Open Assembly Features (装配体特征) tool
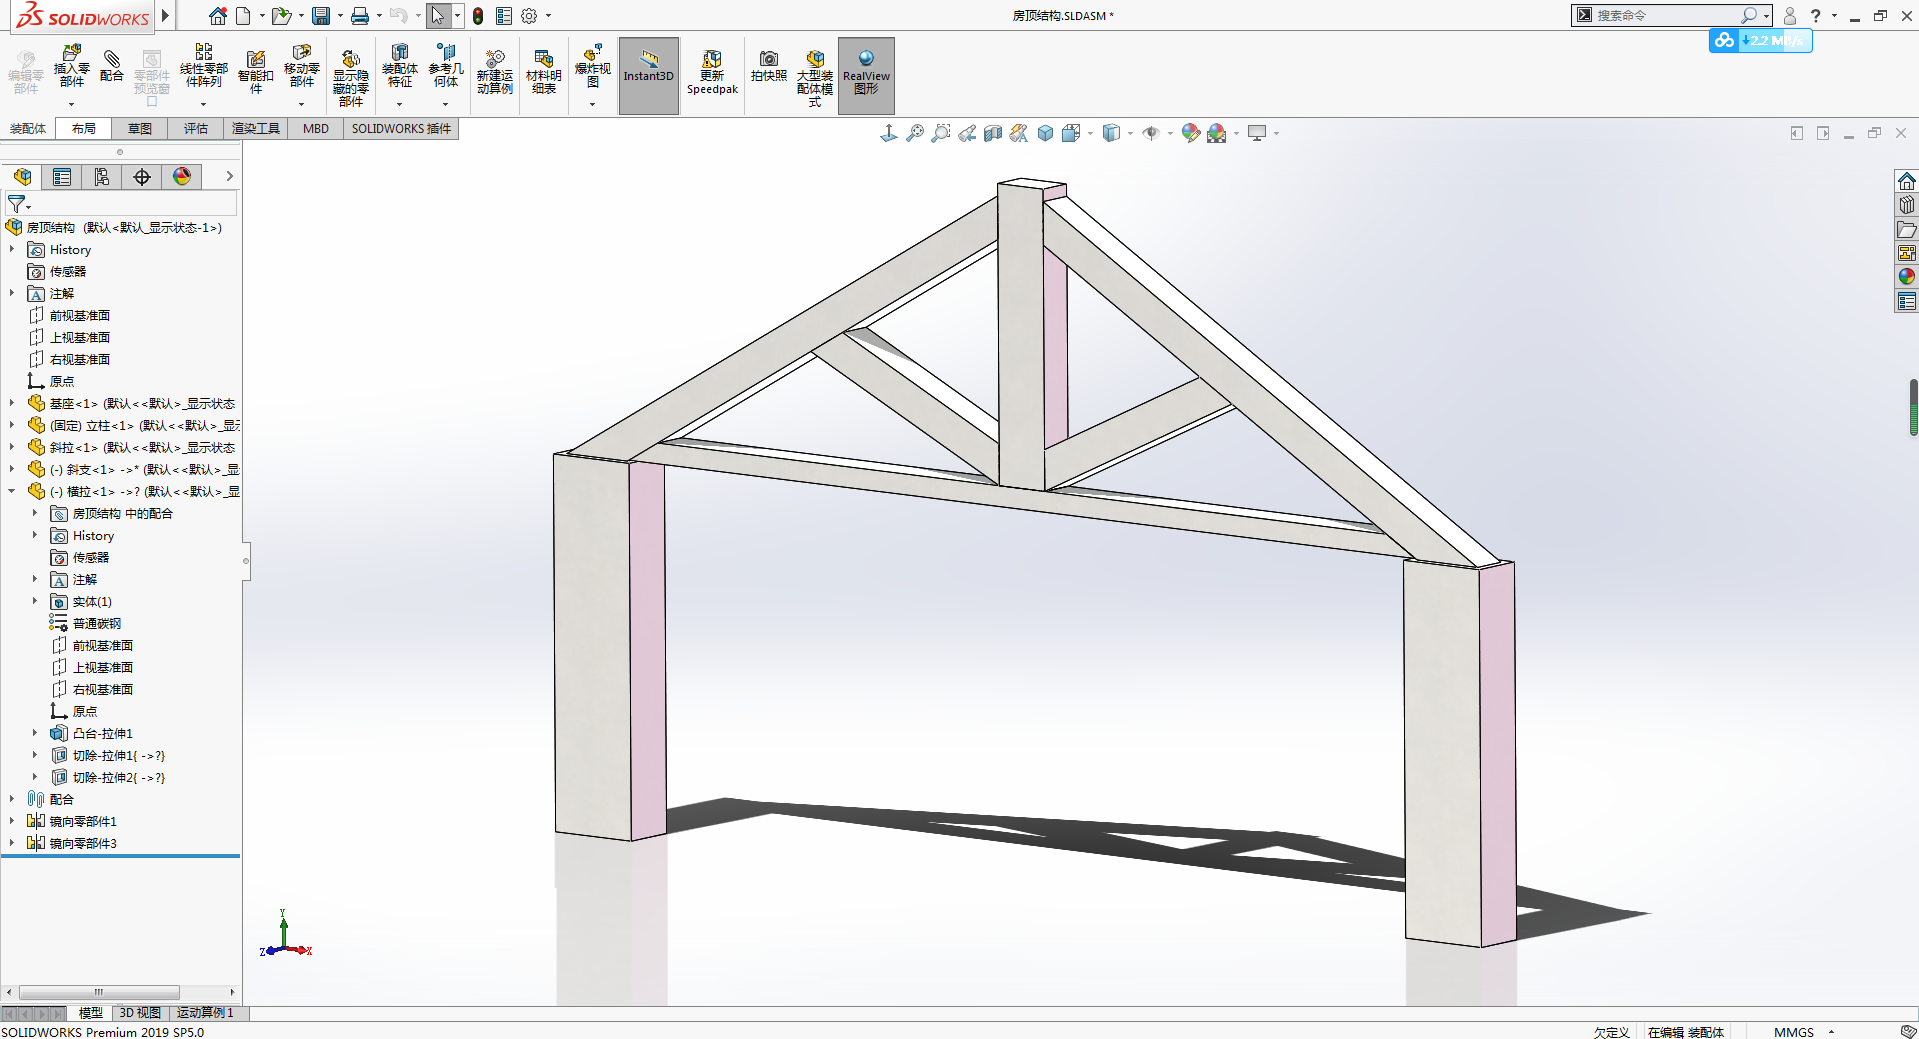 (x=399, y=67)
